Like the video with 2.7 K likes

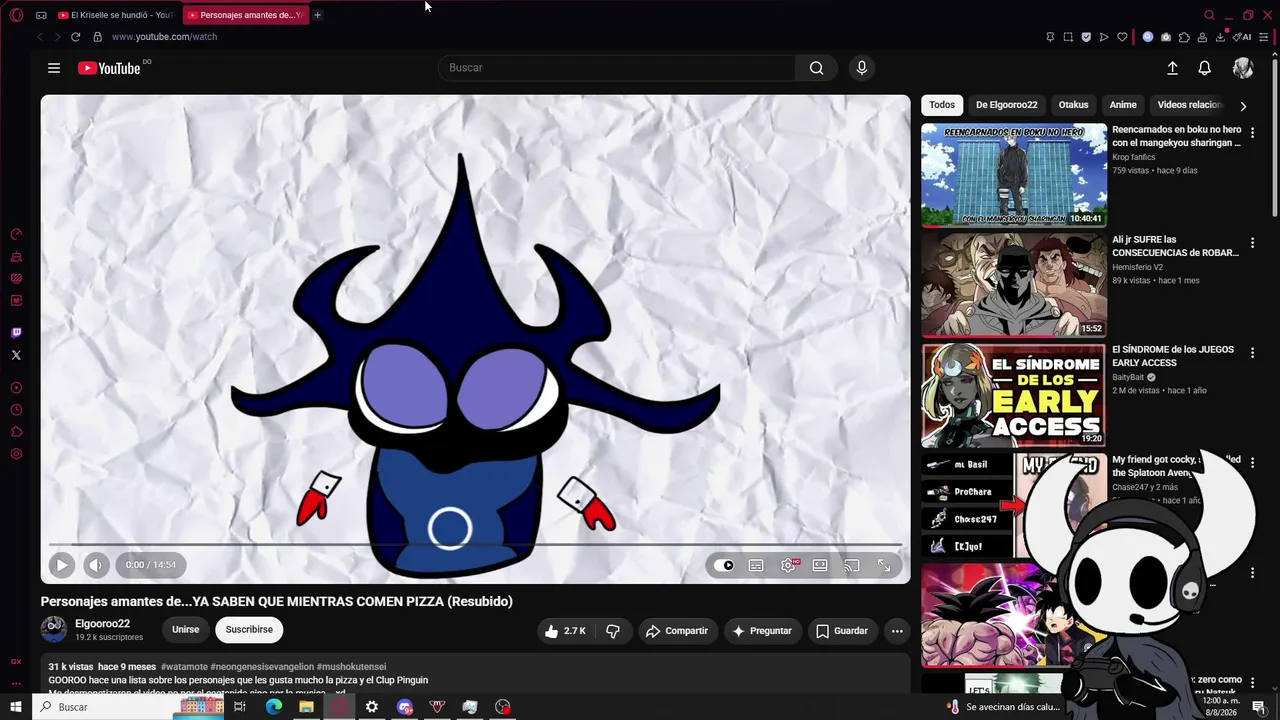(x=564, y=631)
